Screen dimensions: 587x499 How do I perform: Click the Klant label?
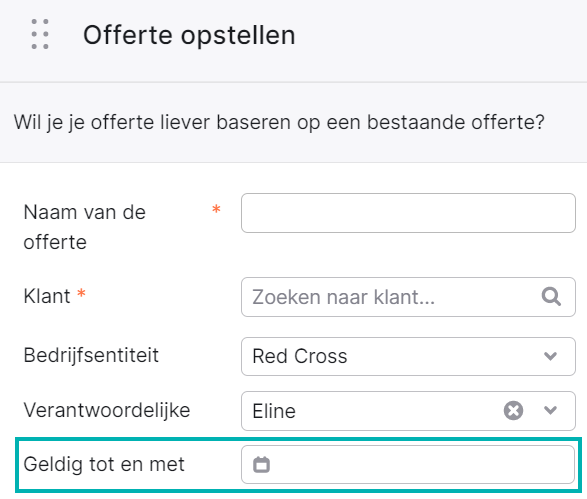47,296
